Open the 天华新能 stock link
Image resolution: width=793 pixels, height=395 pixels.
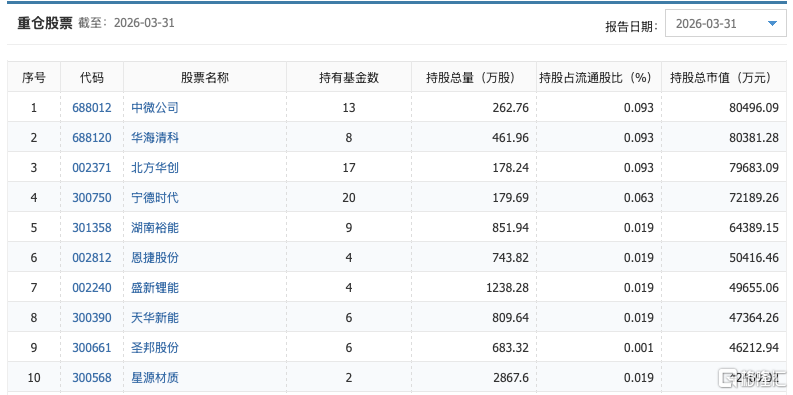click(x=155, y=318)
